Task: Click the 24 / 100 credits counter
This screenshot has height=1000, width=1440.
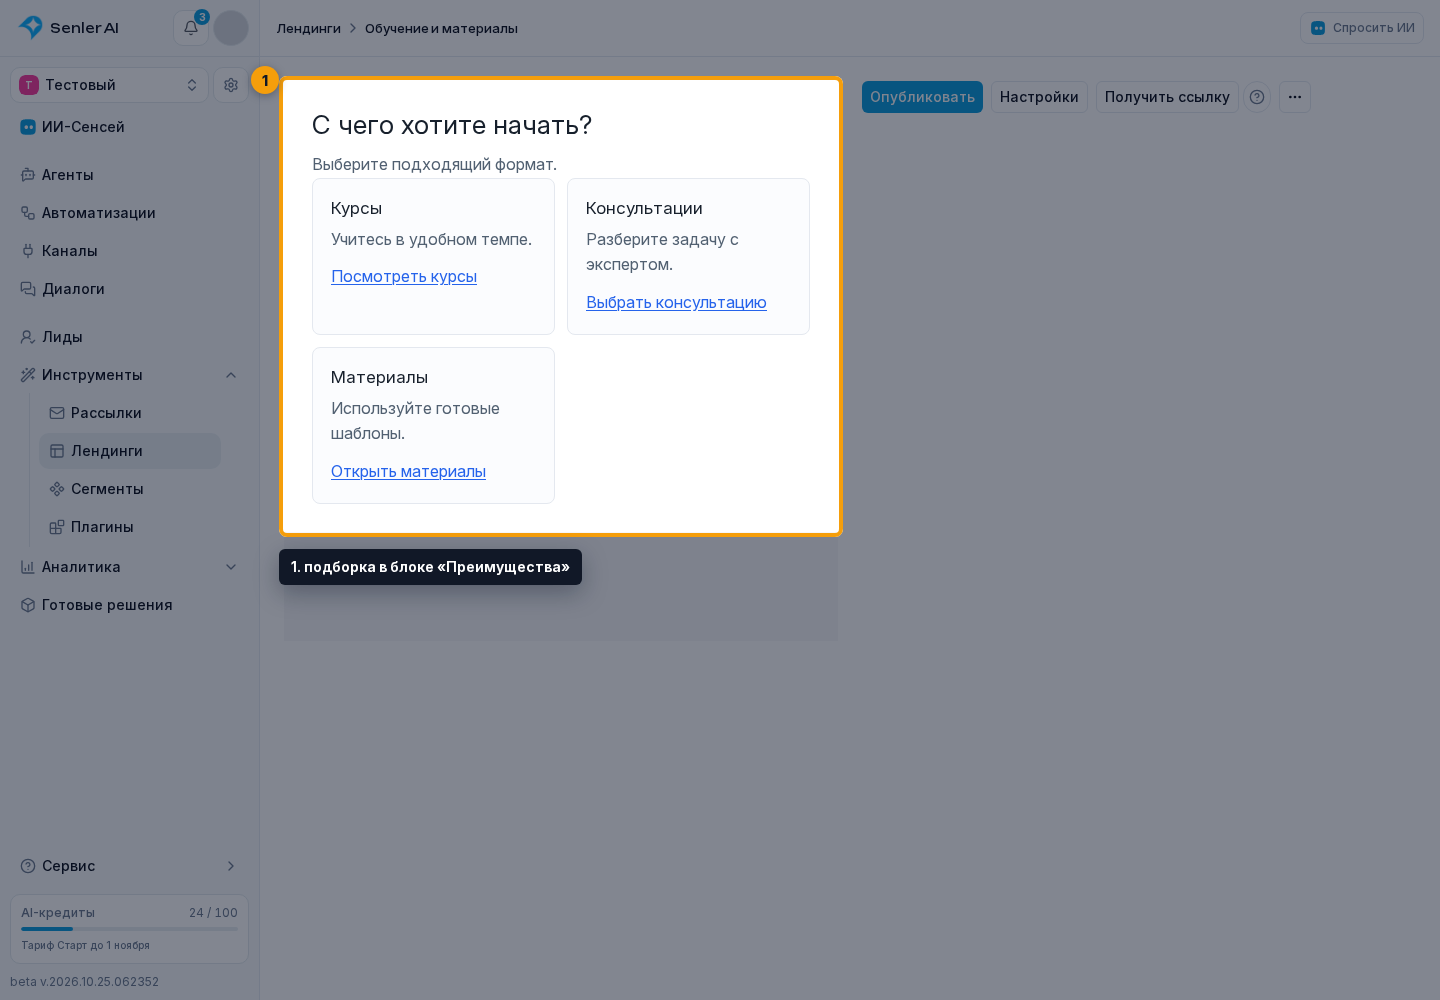Action: 213,913
